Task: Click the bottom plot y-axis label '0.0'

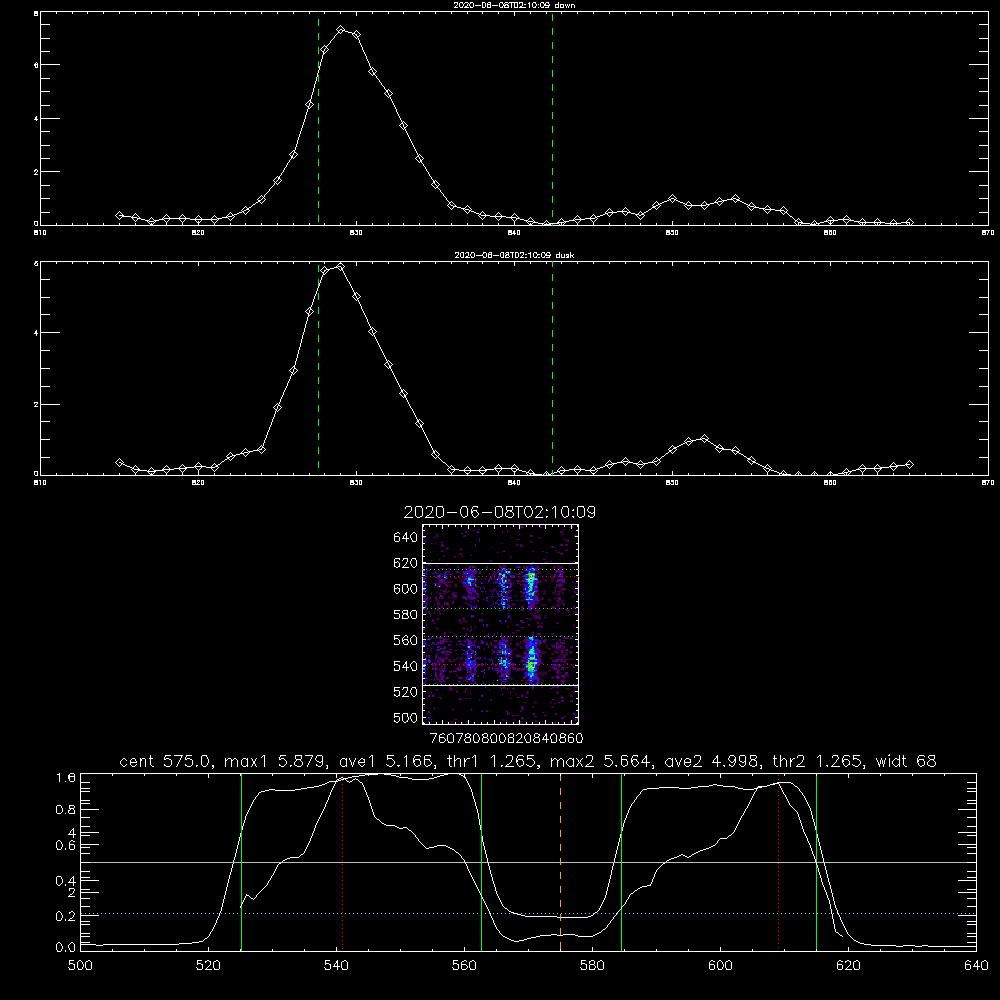Action: point(66,947)
